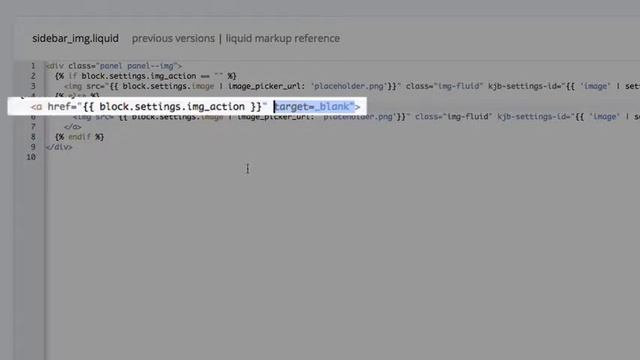The height and width of the screenshot is (360, 640).
Task: Open the liquid markup reference link
Action: pos(283,38)
